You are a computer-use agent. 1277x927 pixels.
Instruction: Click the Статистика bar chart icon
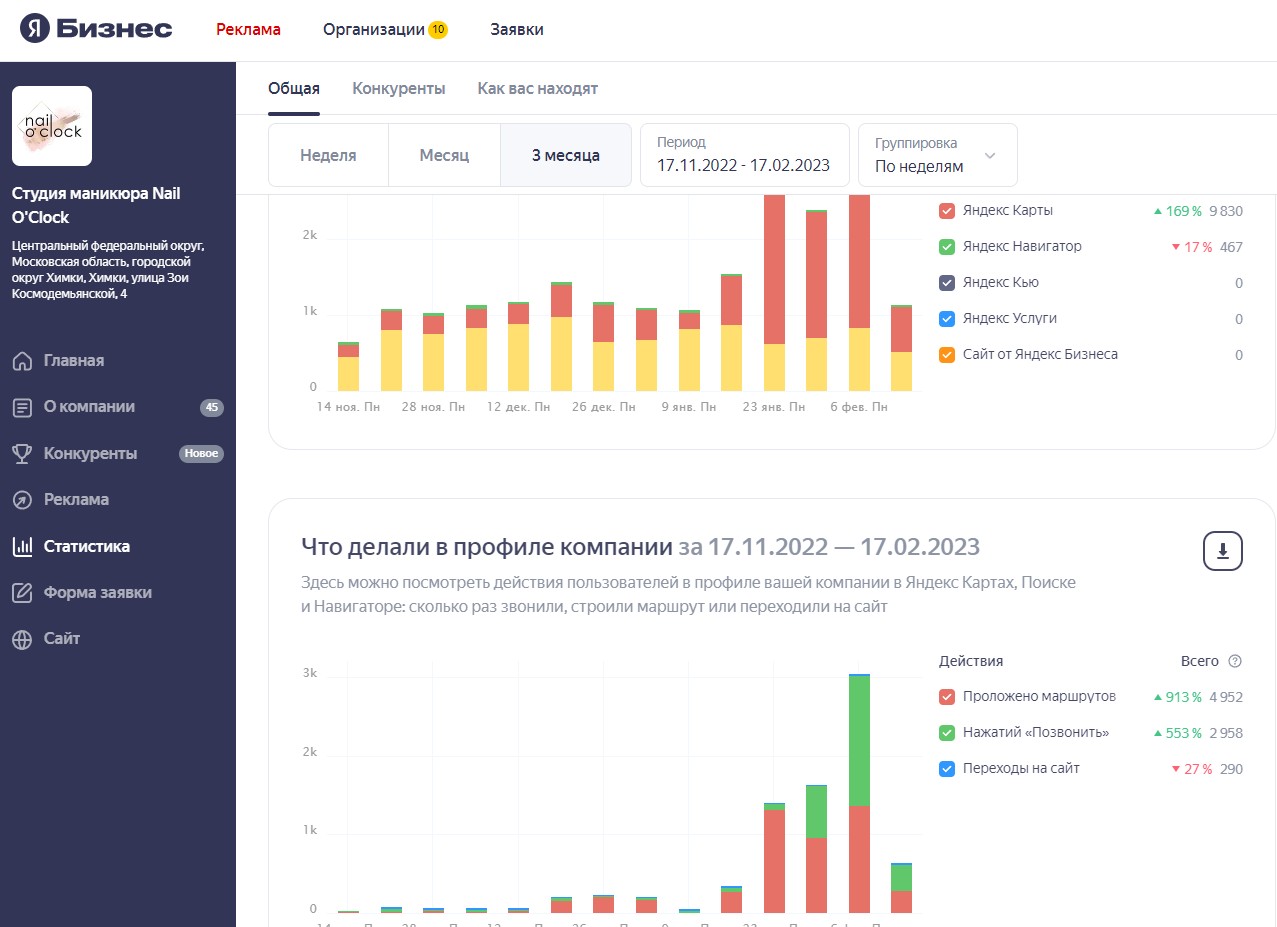click(22, 547)
